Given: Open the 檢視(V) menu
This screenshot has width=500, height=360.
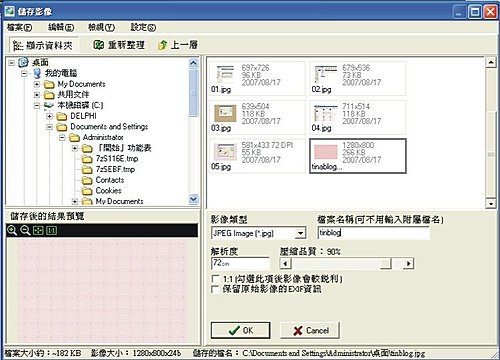Looking at the screenshot, I should pyautogui.click(x=101, y=27).
